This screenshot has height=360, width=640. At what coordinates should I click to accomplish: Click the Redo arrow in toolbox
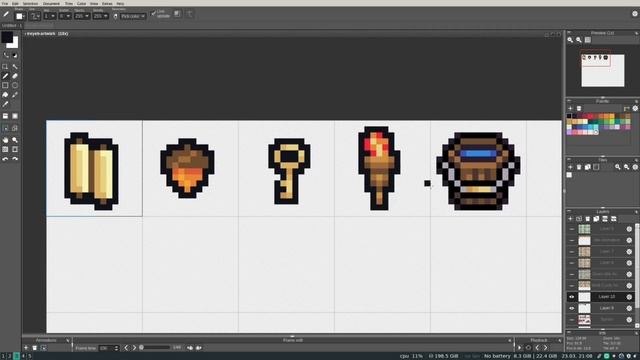[15, 159]
